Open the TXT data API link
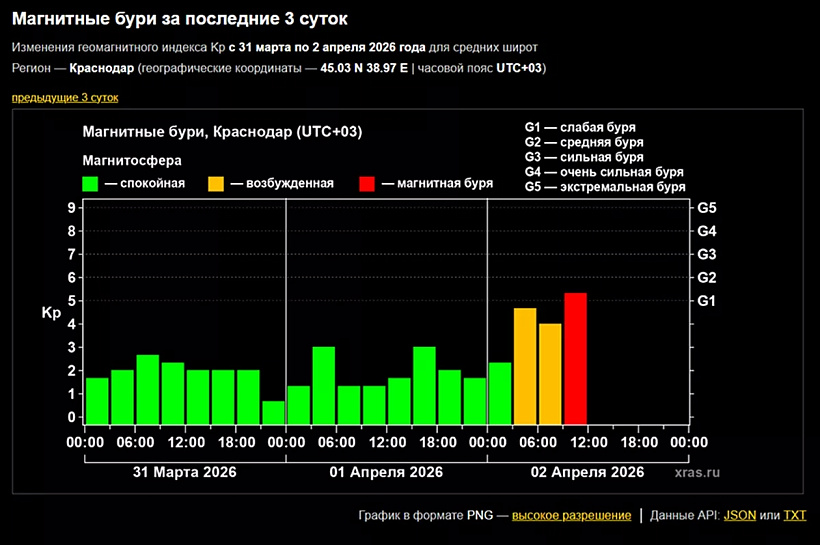This screenshot has width=820, height=545. [794, 516]
